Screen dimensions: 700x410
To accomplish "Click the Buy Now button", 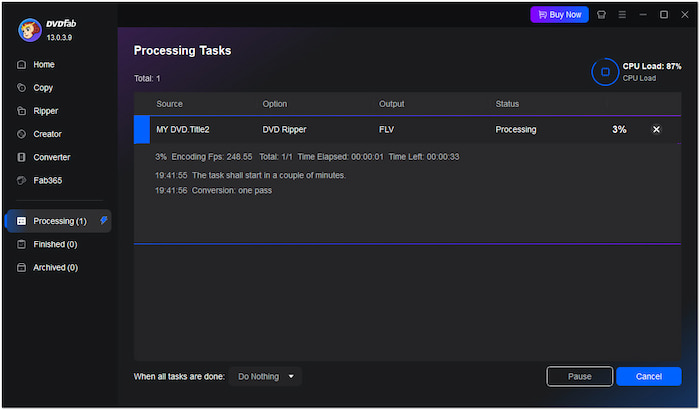I will [559, 15].
